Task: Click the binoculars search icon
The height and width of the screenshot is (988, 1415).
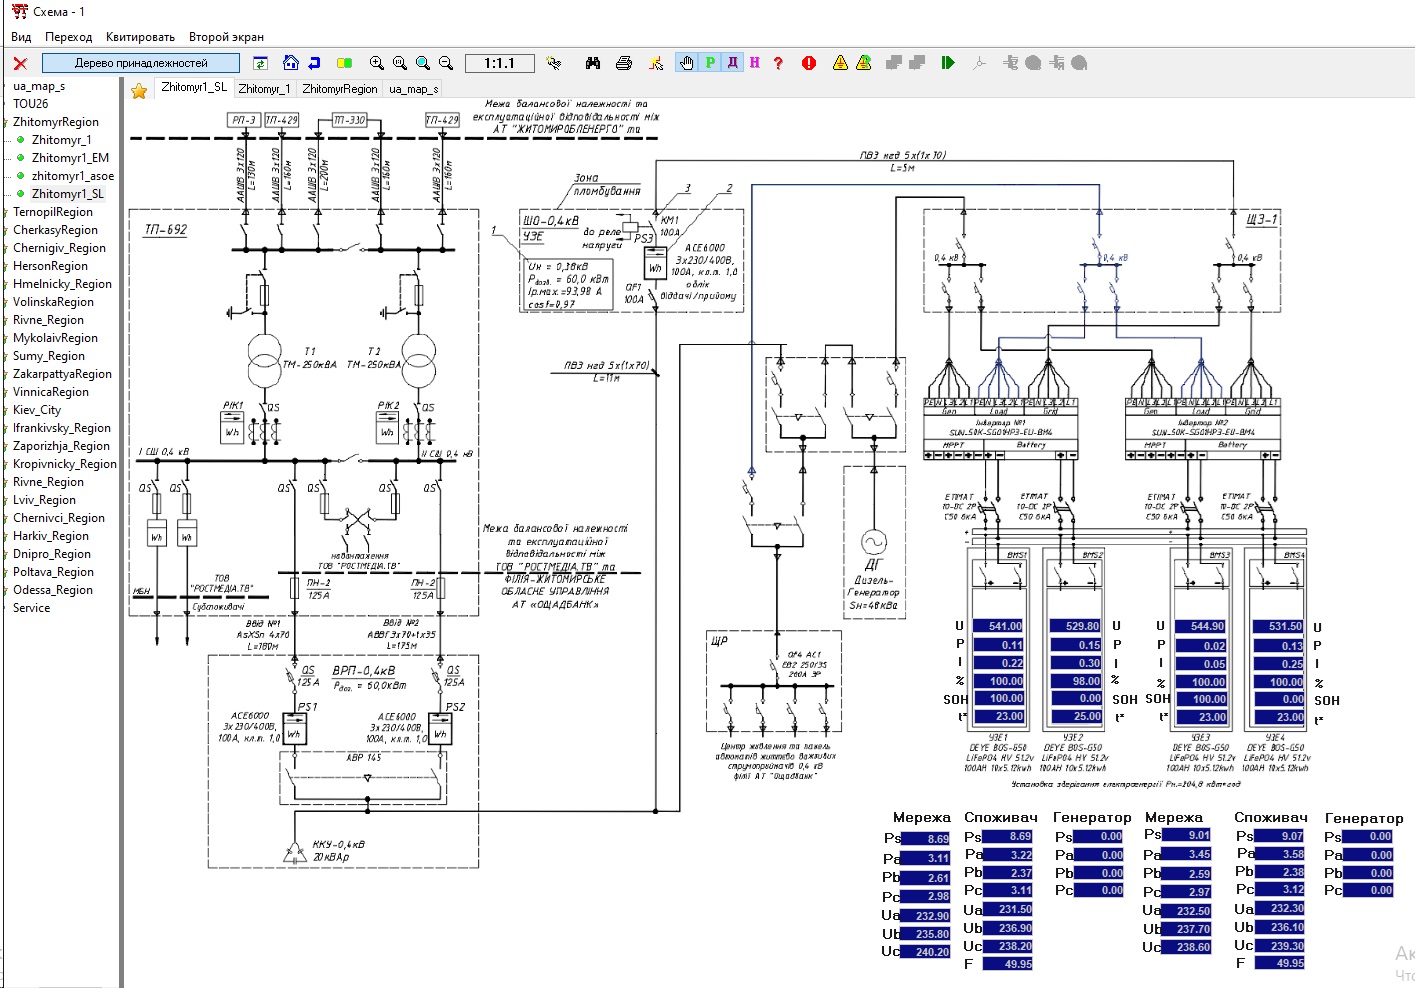Action: tap(593, 63)
